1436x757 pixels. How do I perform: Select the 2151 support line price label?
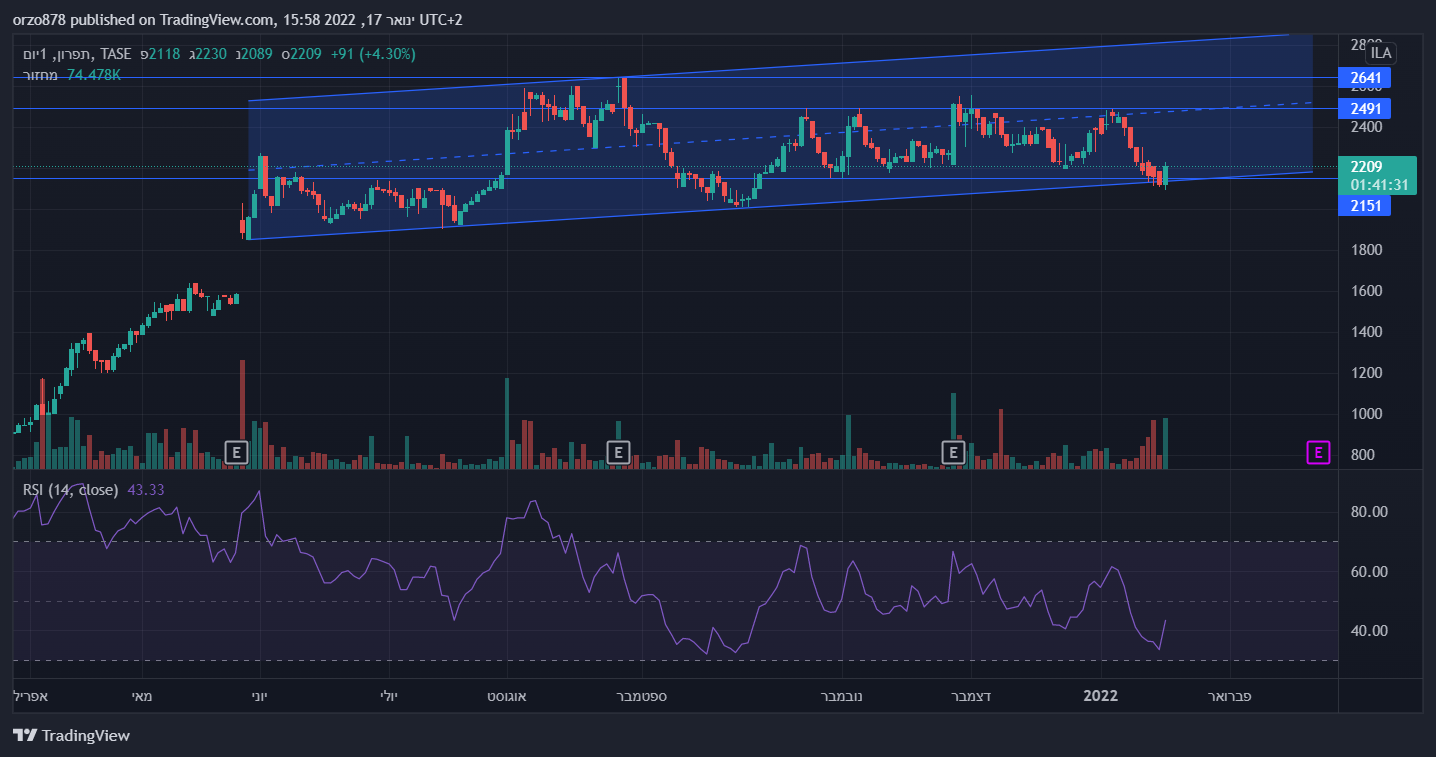tap(1365, 205)
